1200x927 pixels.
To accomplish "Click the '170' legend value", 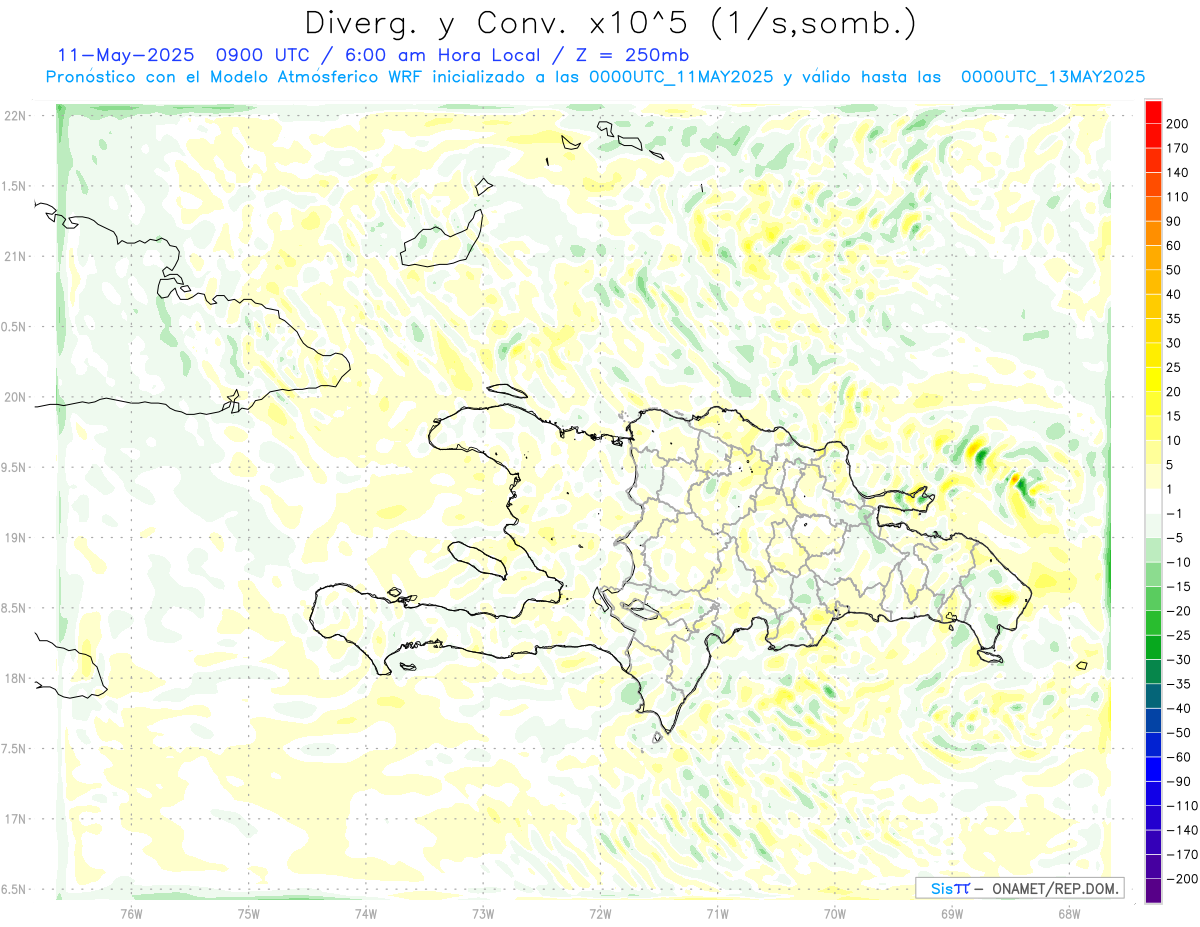I will (x=1177, y=148).
